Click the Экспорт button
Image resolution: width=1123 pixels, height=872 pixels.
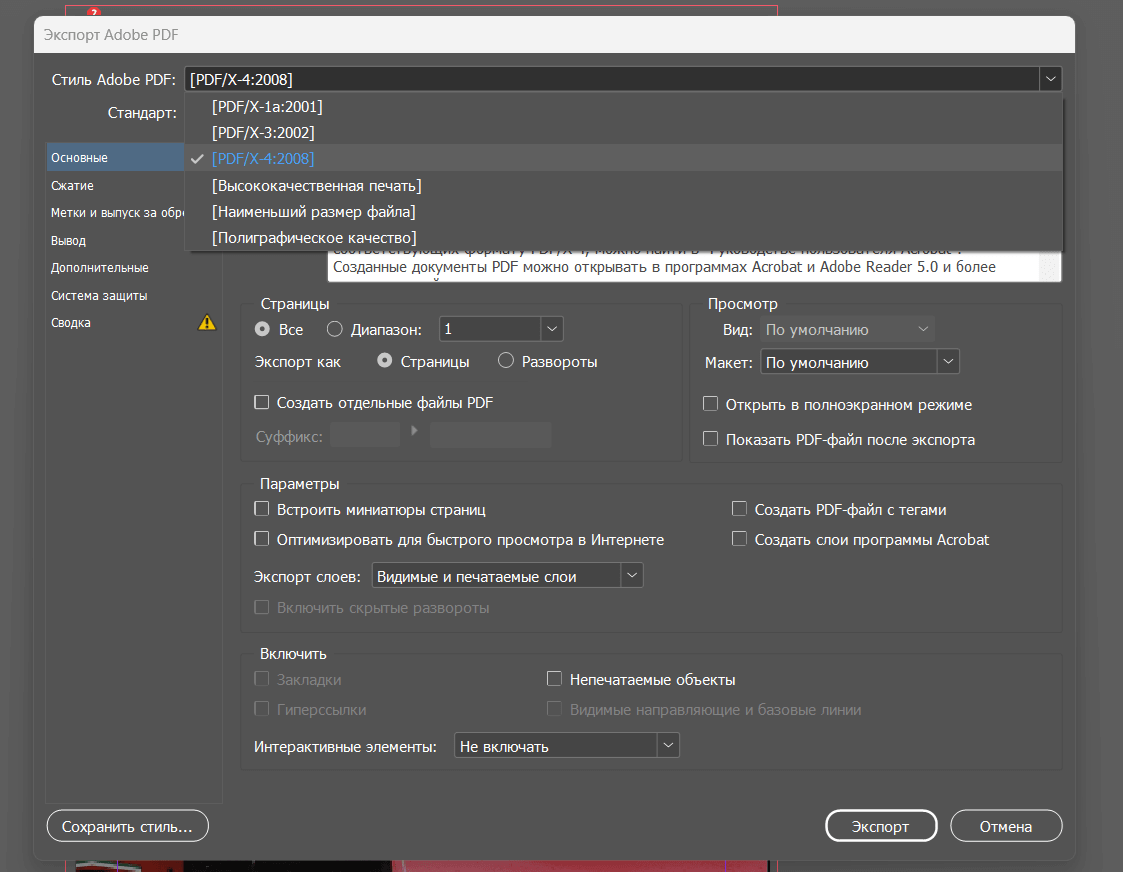pos(881,826)
